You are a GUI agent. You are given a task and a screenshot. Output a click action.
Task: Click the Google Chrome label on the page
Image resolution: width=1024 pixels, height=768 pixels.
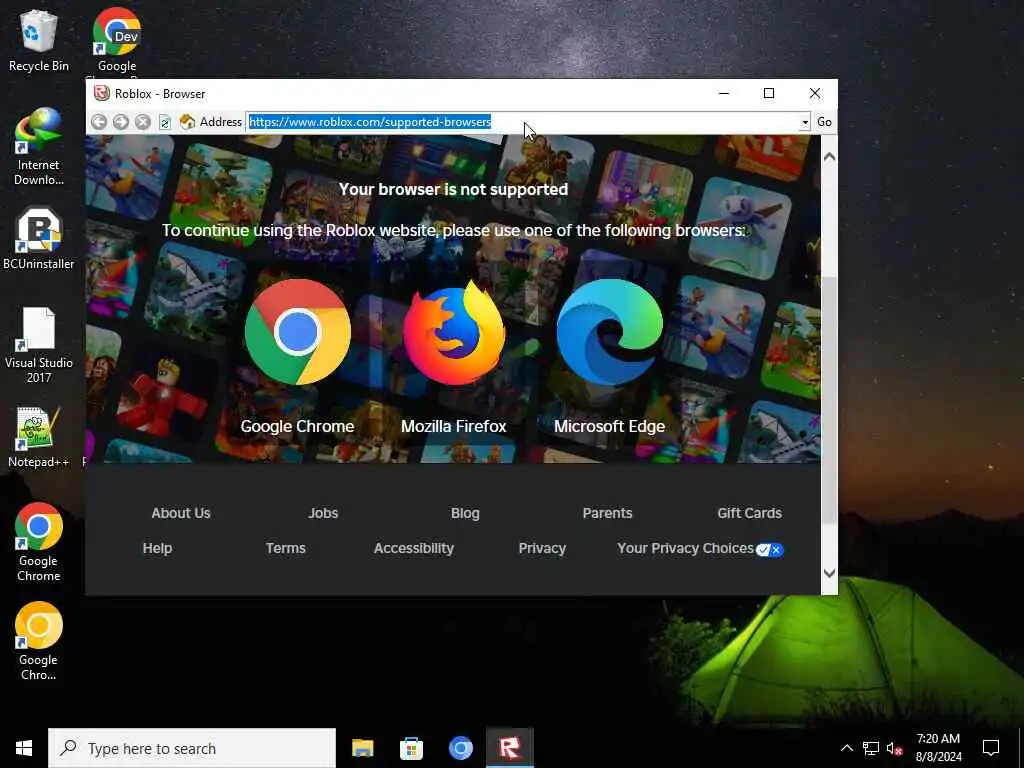(x=297, y=426)
